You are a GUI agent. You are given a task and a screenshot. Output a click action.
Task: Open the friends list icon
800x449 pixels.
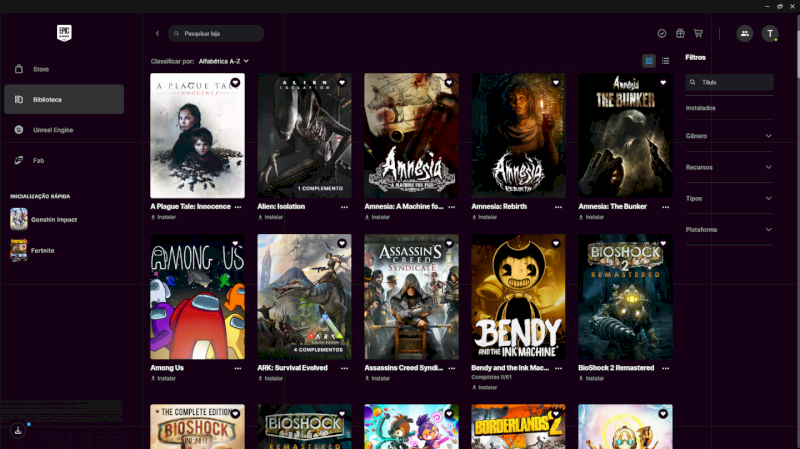744,34
